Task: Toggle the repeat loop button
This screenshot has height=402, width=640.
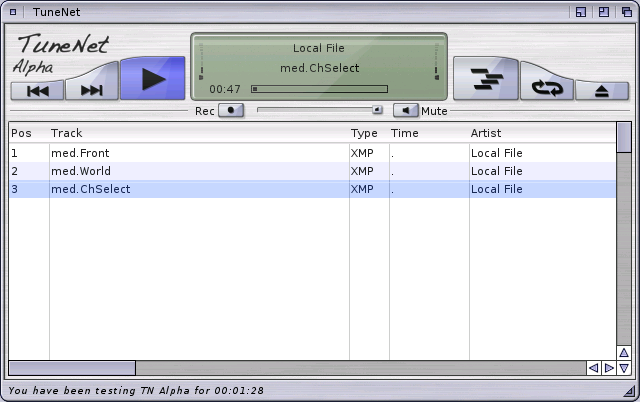Action: pos(547,88)
